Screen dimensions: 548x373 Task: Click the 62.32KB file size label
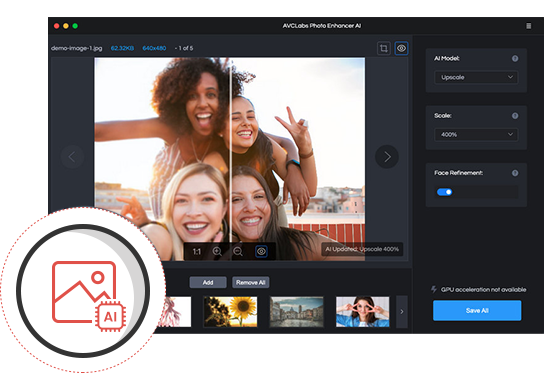(x=122, y=48)
